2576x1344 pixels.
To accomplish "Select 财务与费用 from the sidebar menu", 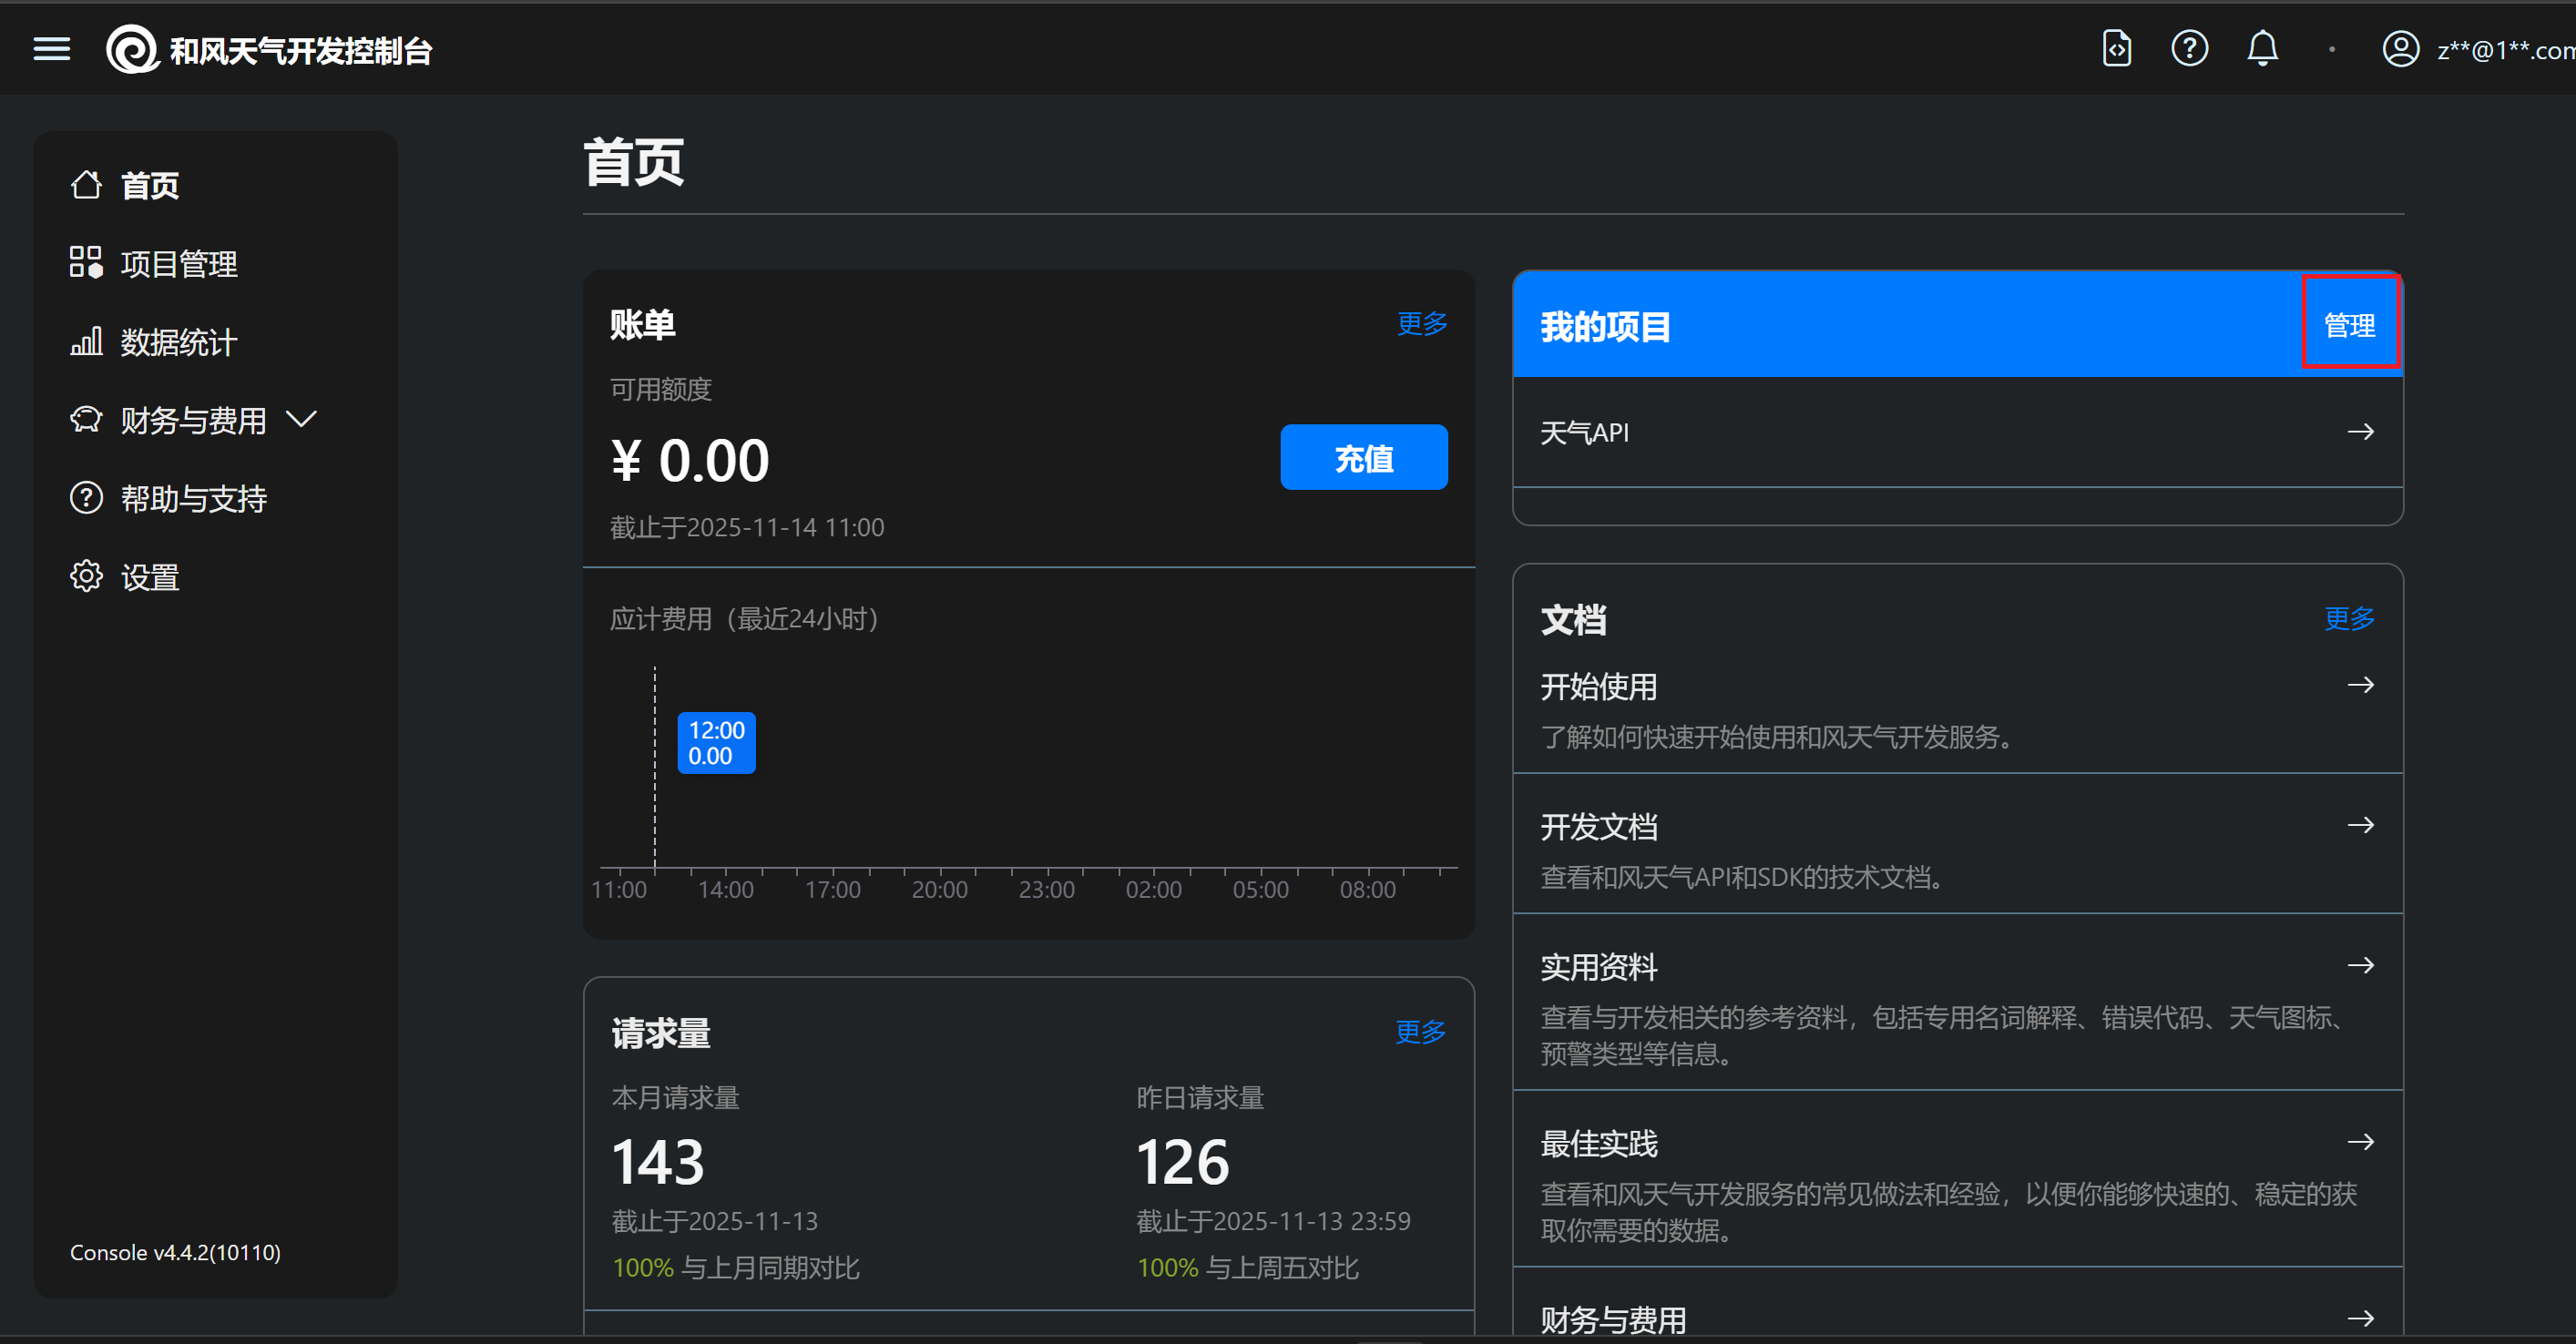I will tap(192, 419).
